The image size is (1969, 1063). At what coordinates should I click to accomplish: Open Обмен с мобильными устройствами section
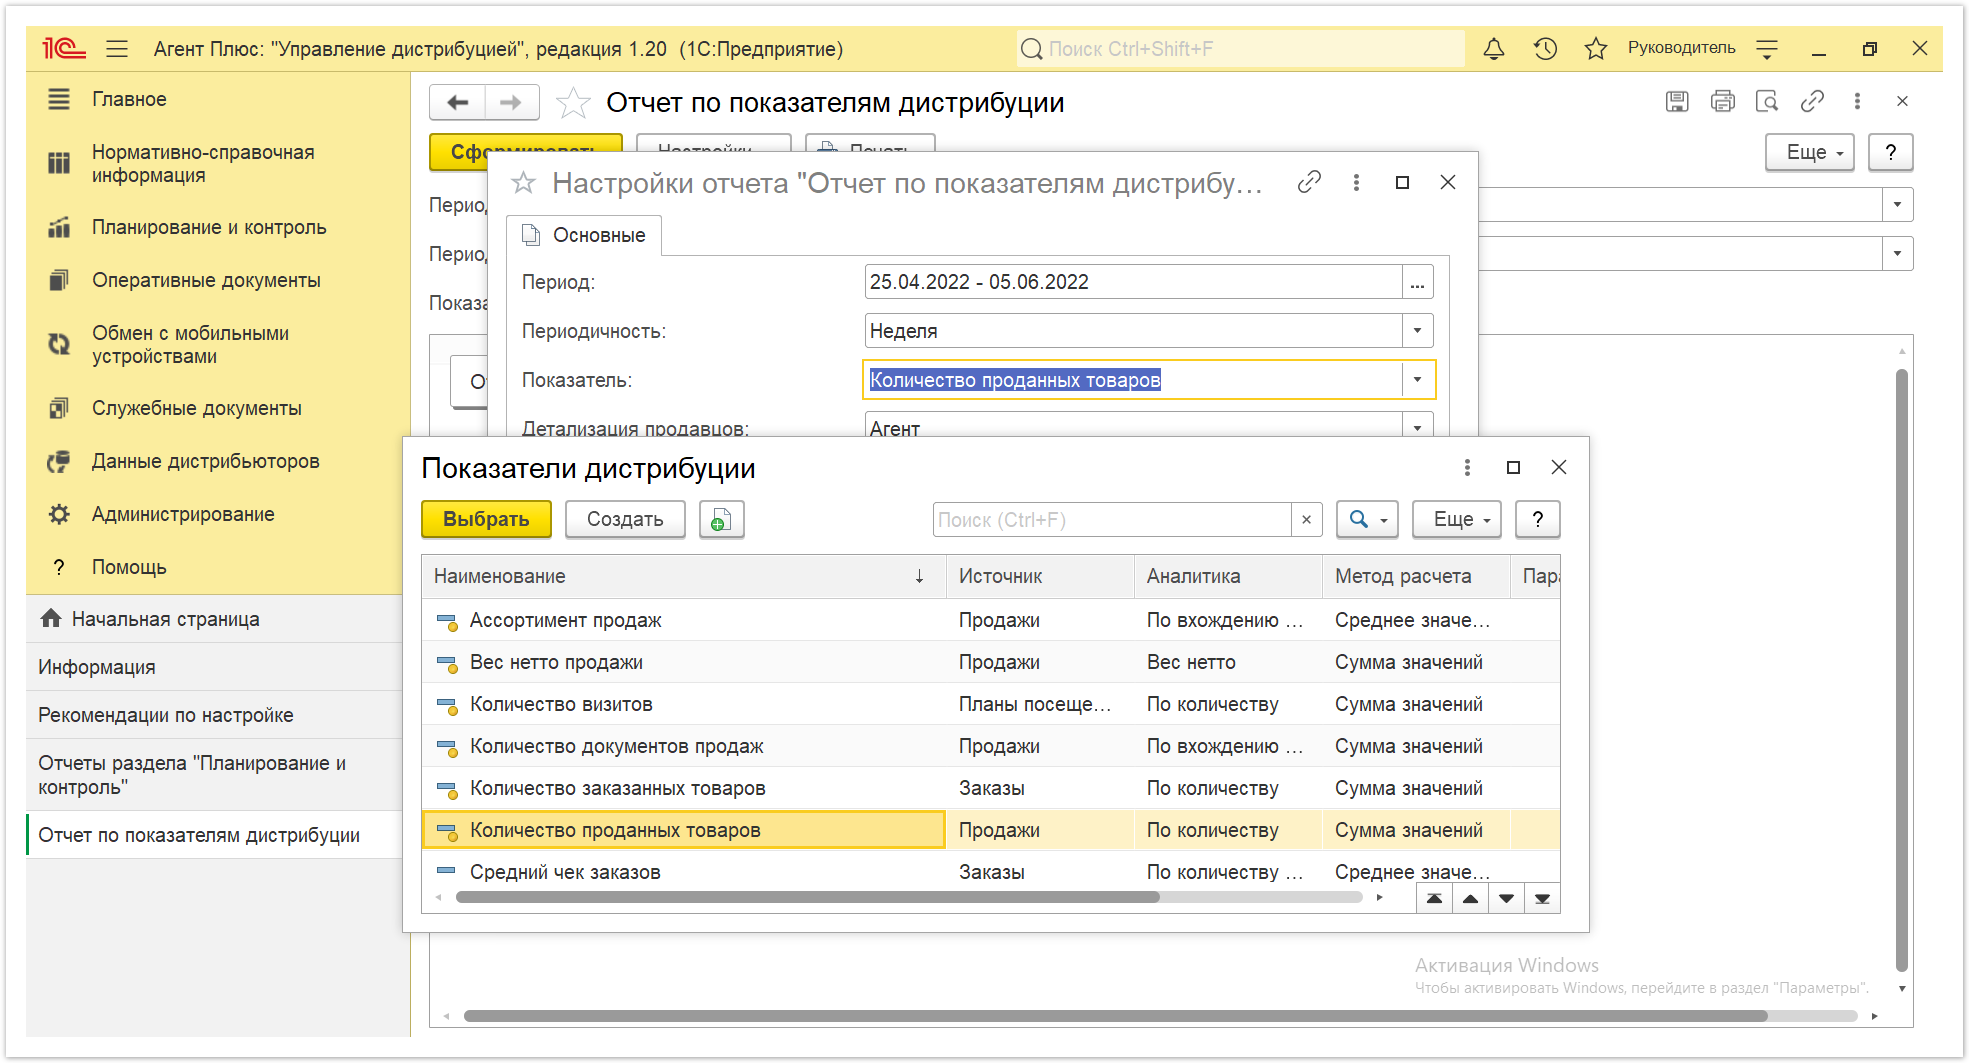point(190,344)
